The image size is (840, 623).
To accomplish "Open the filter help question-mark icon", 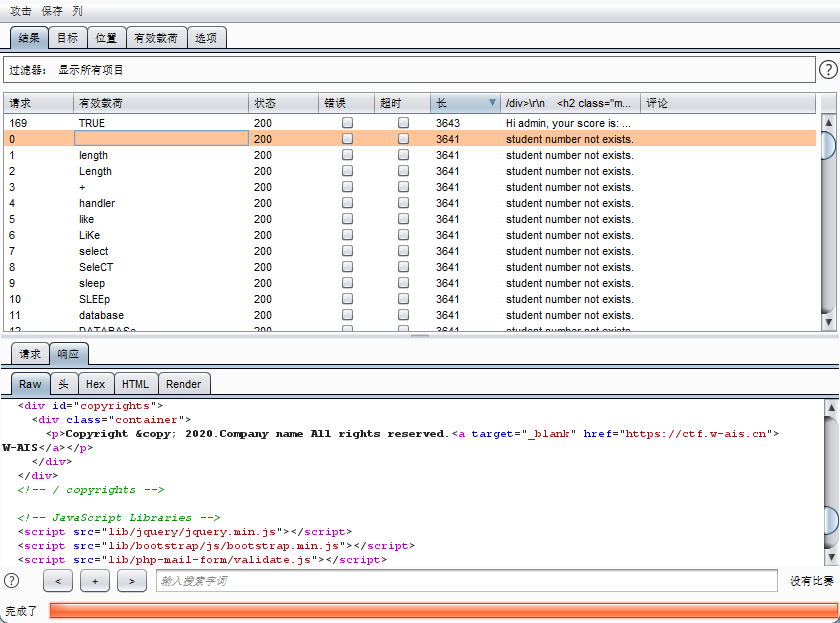I will [x=828, y=70].
